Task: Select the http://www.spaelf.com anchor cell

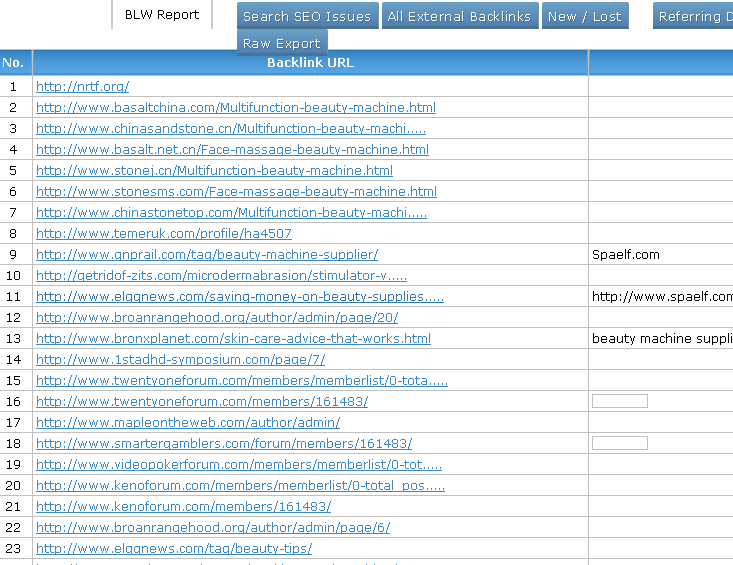Action: coord(662,297)
